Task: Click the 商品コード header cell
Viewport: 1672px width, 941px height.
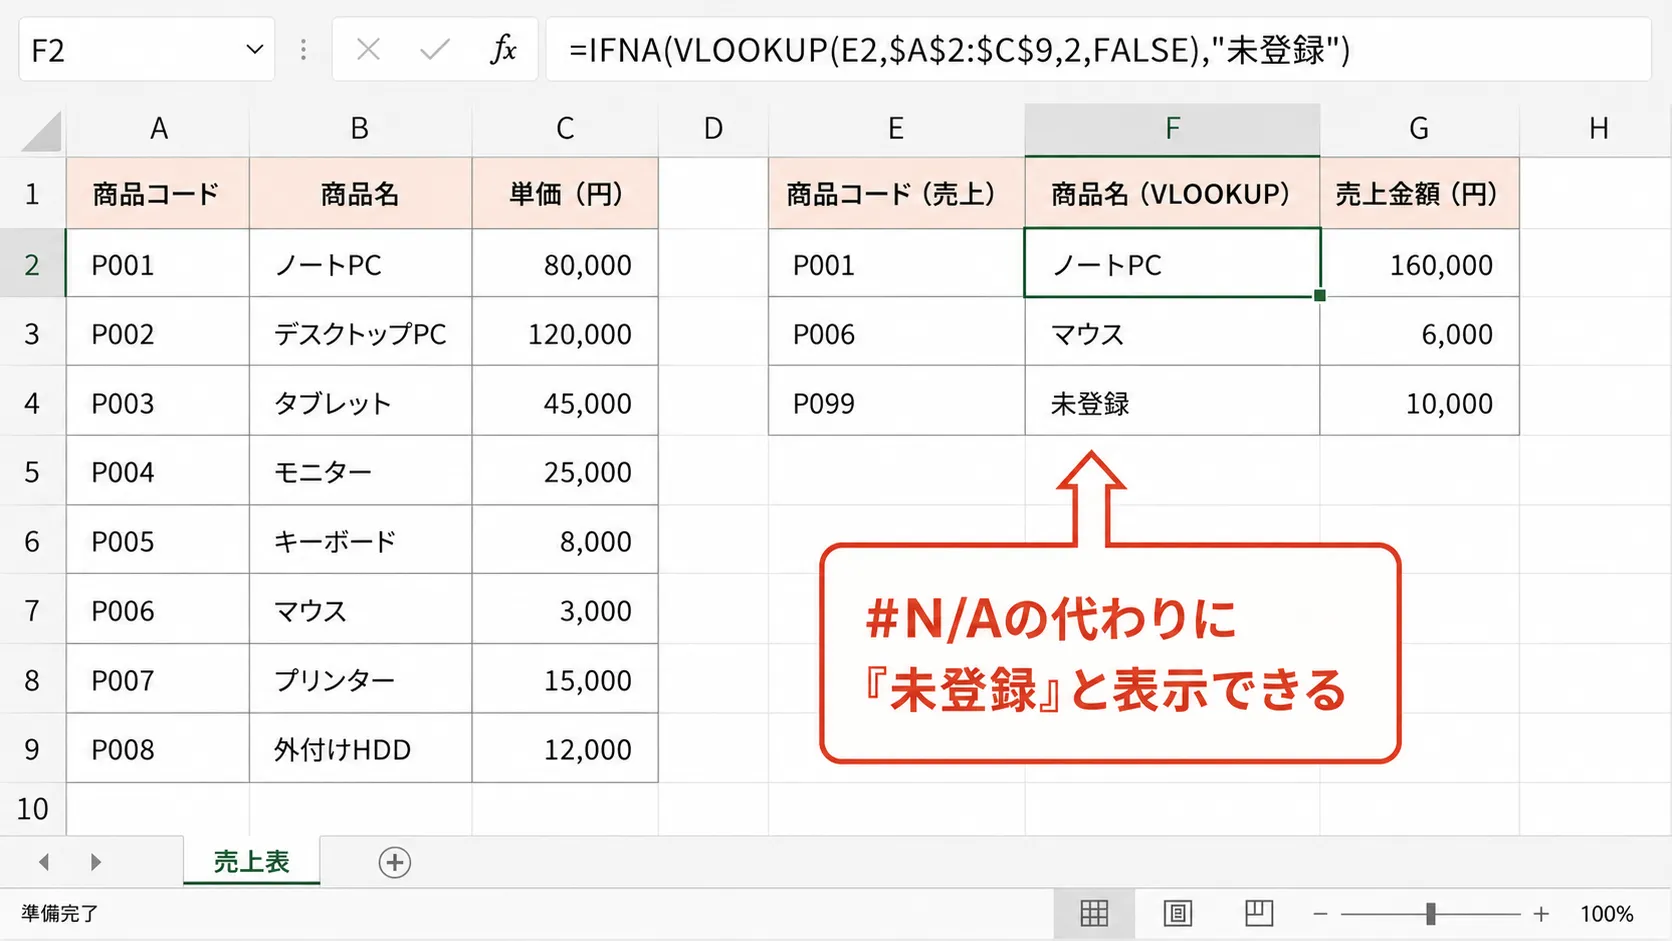Action: [x=158, y=194]
